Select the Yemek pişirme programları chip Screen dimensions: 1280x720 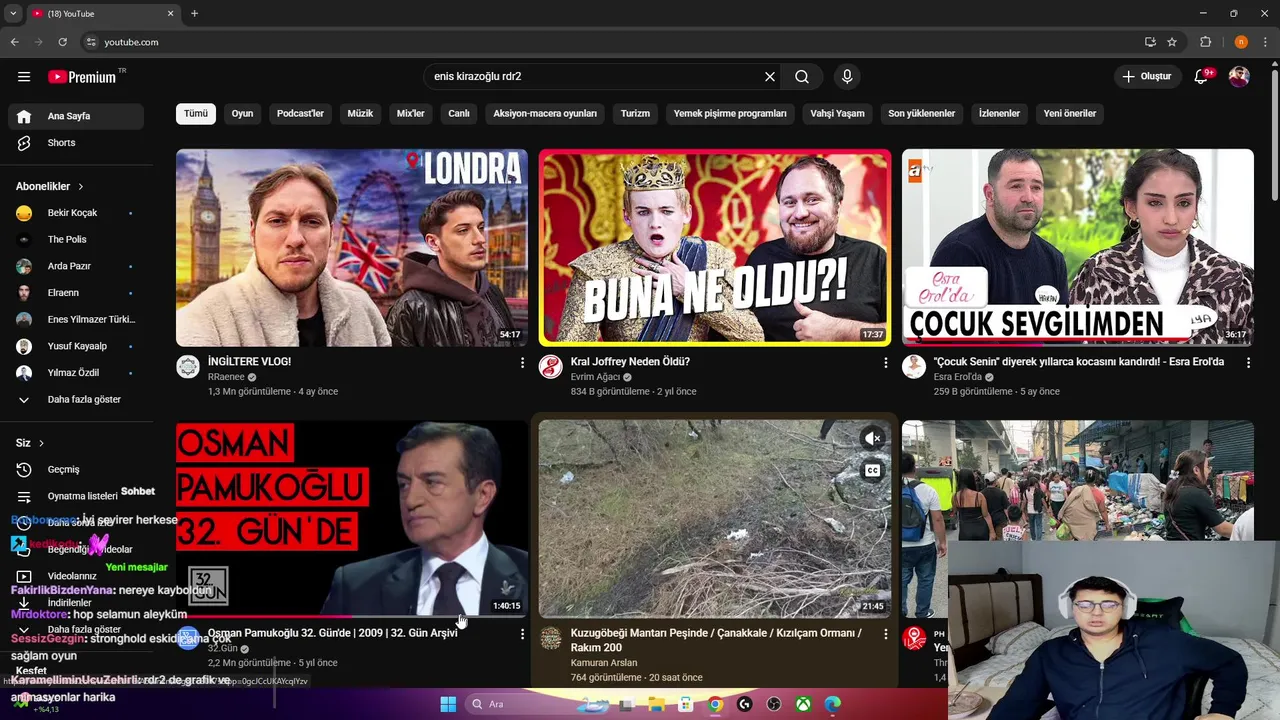click(x=730, y=114)
